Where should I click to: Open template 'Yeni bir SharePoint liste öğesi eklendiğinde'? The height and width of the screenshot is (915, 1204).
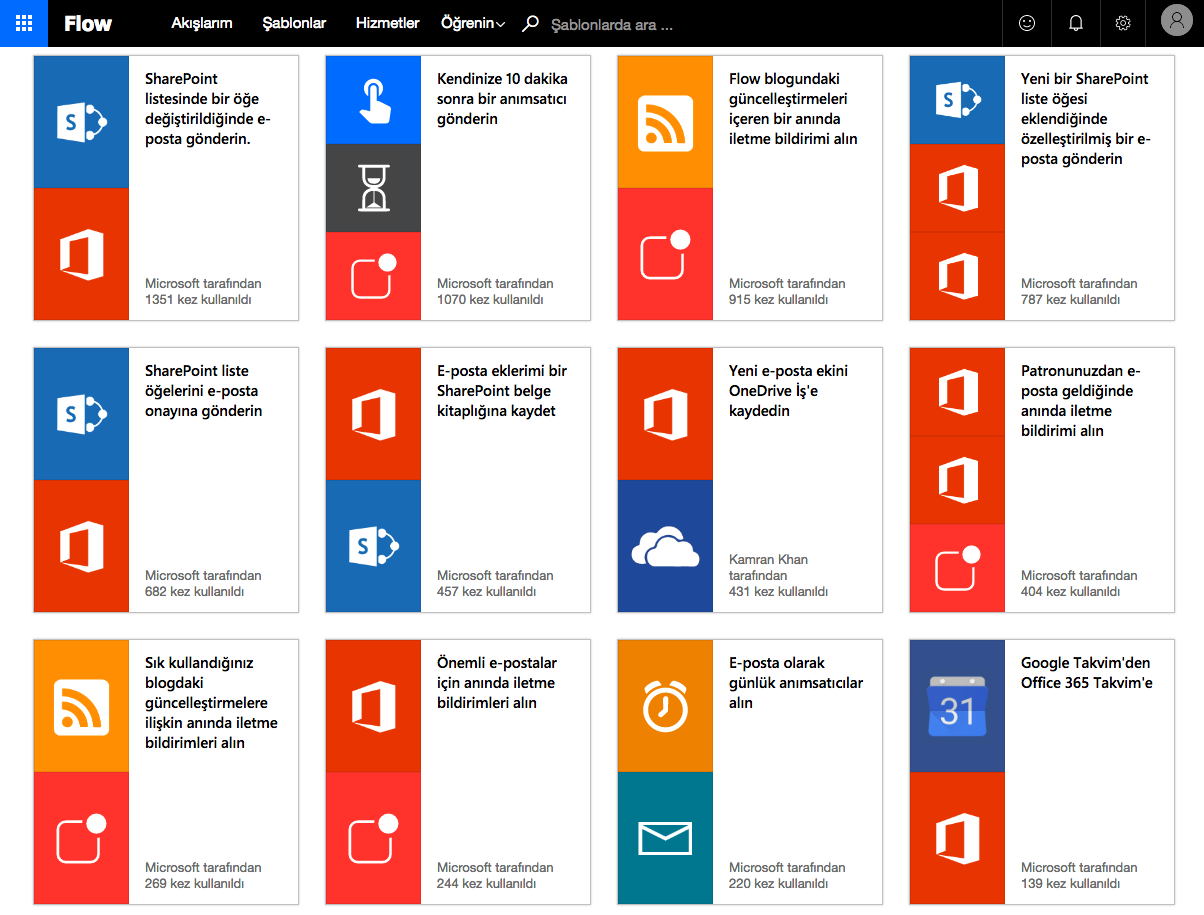pyautogui.click(x=1086, y=119)
